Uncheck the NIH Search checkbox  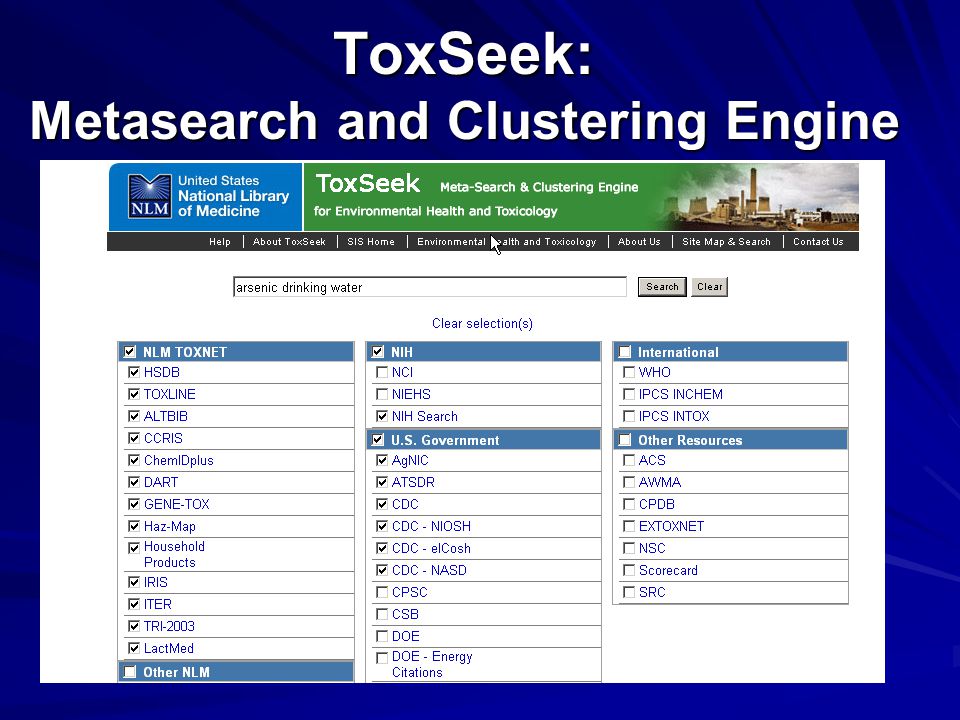pos(382,416)
